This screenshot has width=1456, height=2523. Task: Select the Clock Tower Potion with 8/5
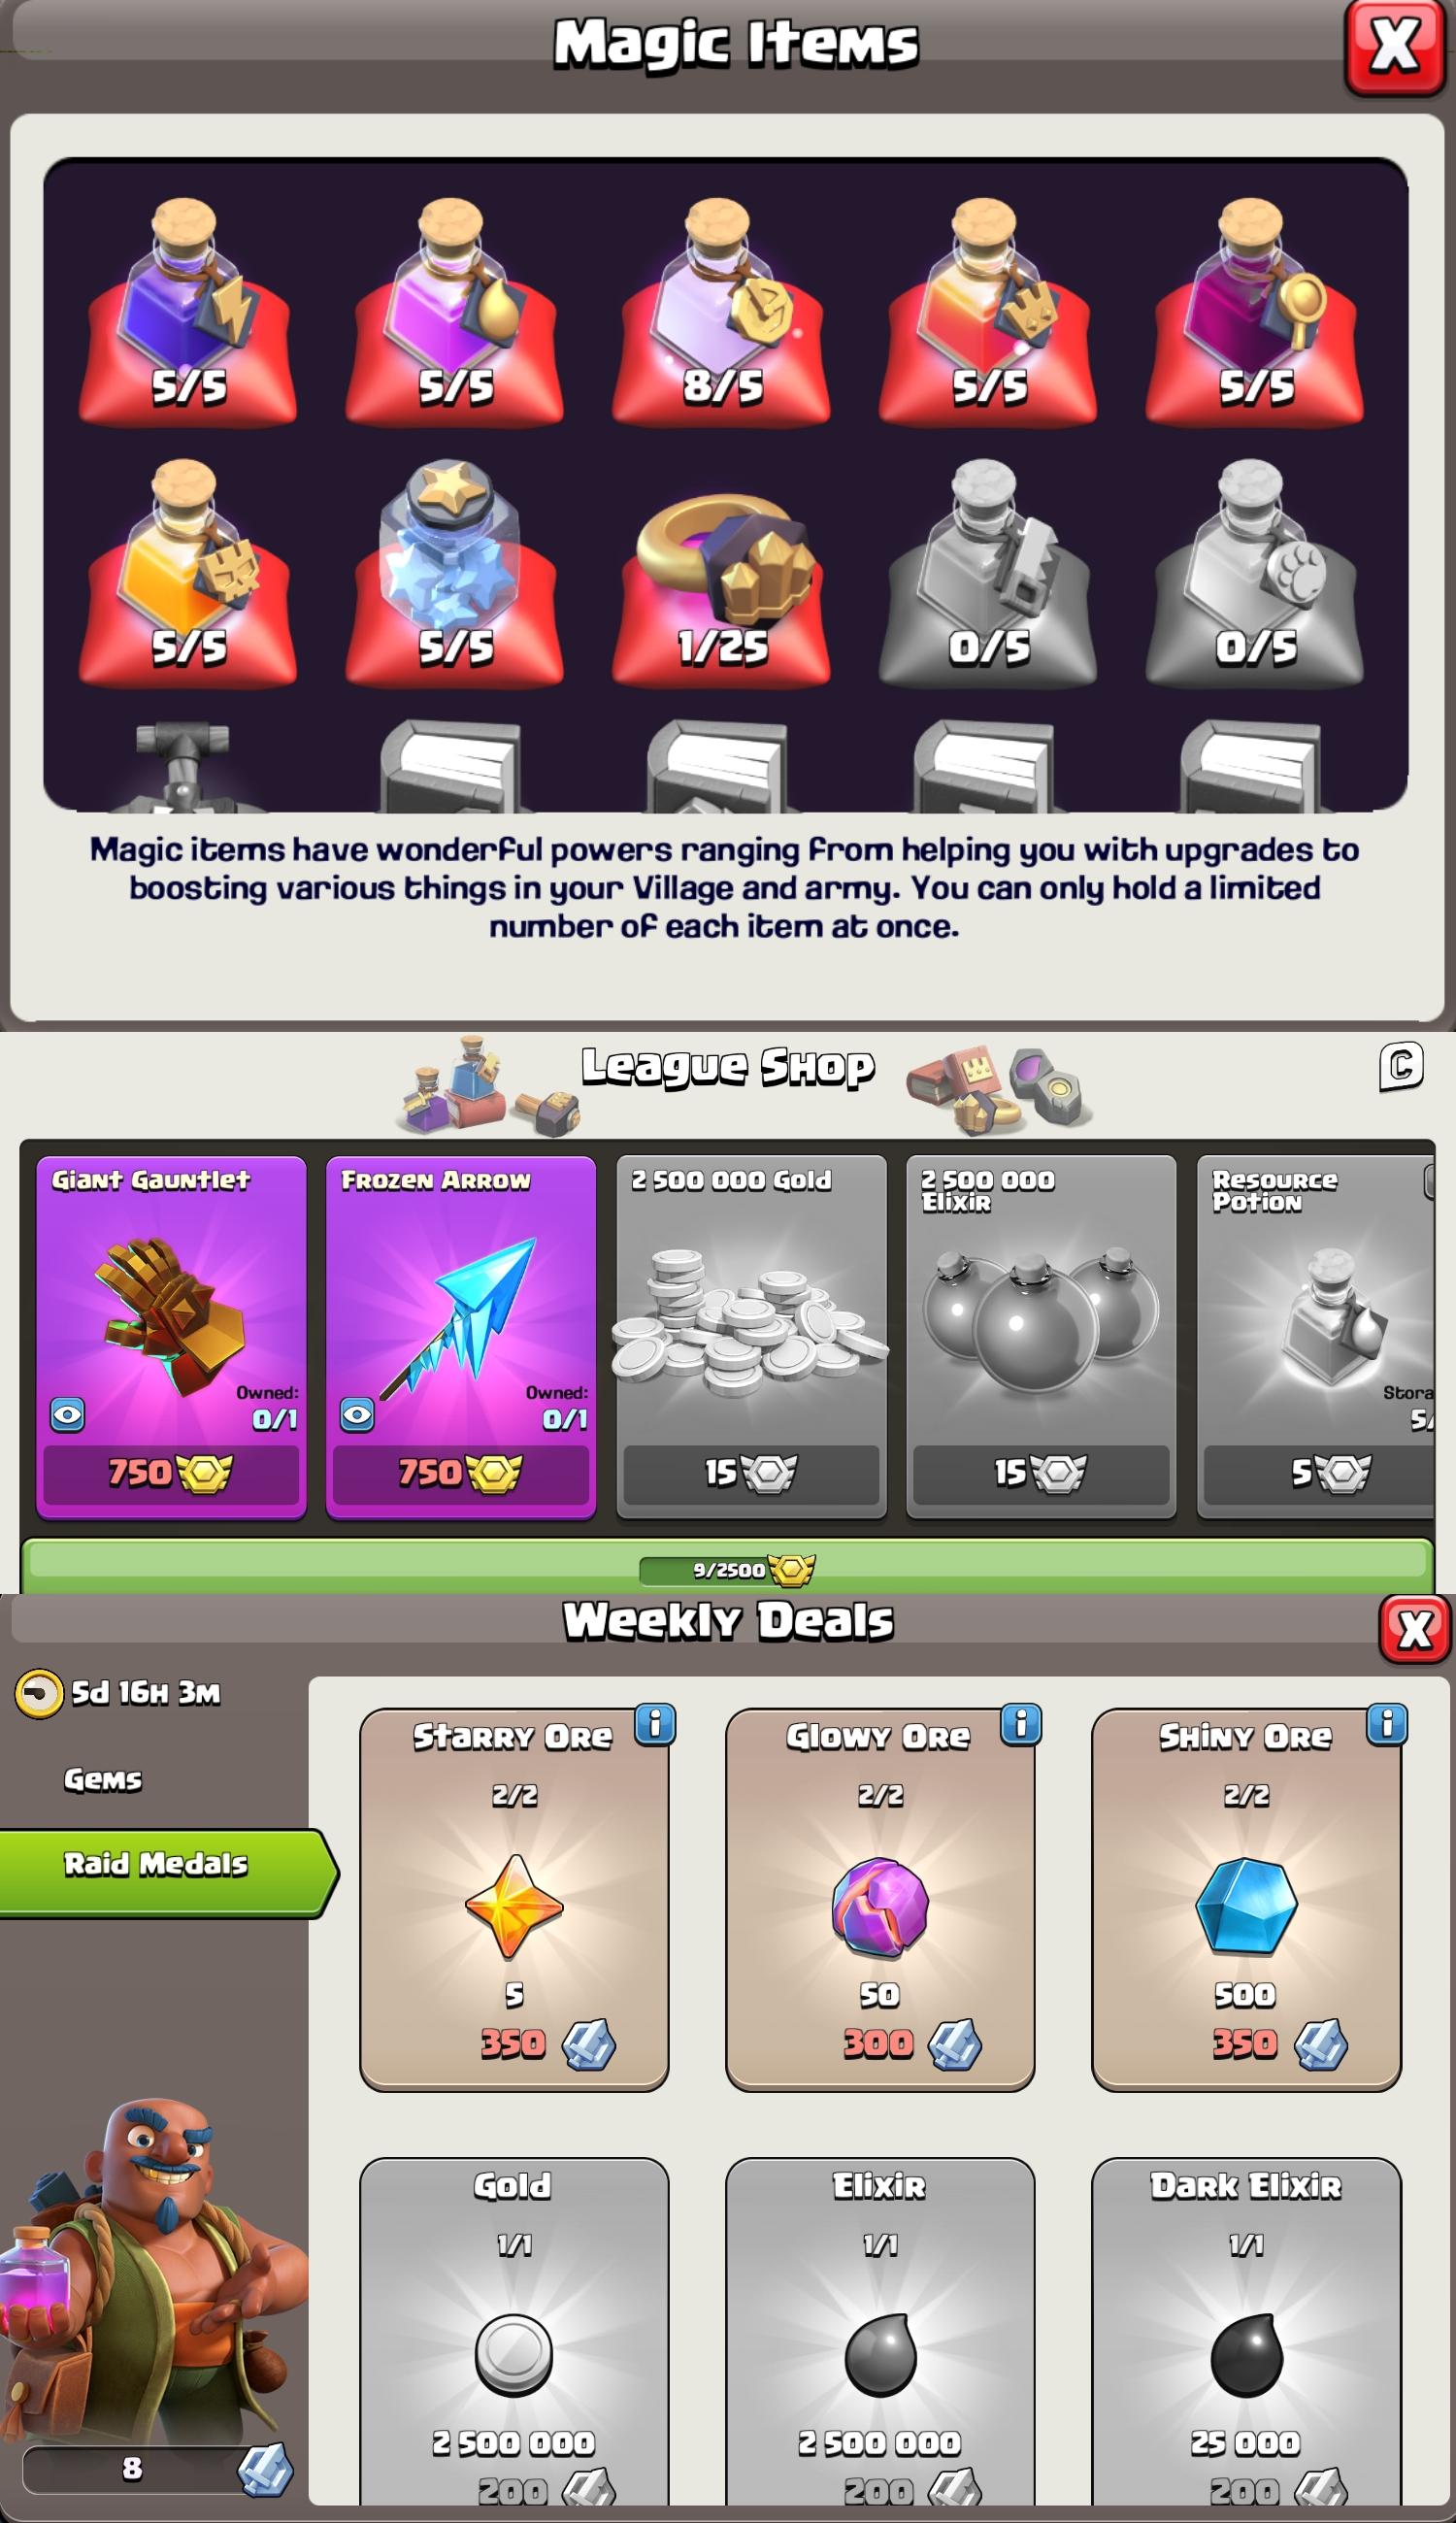tap(721, 311)
